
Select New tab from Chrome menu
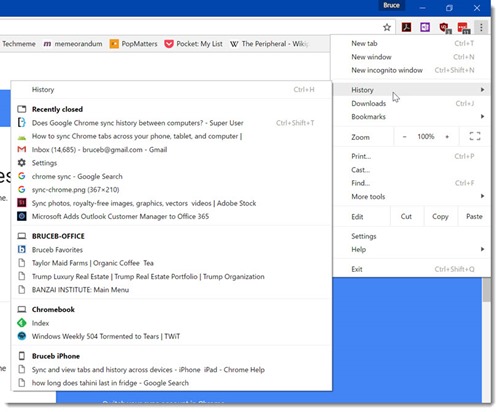click(412, 43)
